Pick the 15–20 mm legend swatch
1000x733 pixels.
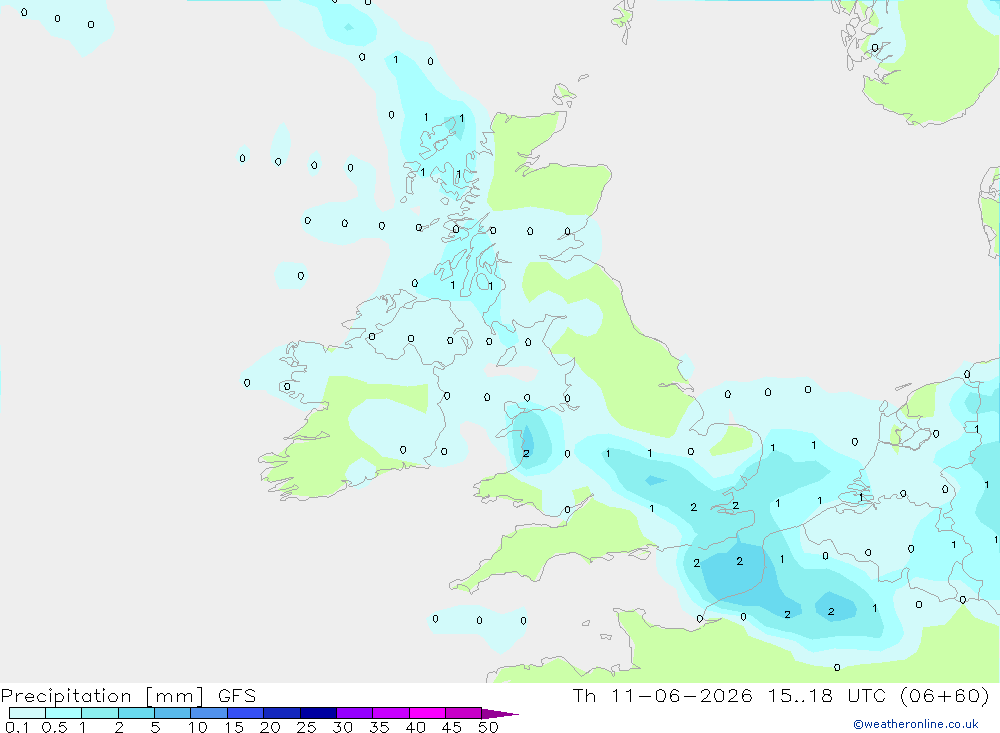click(x=246, y=713)
